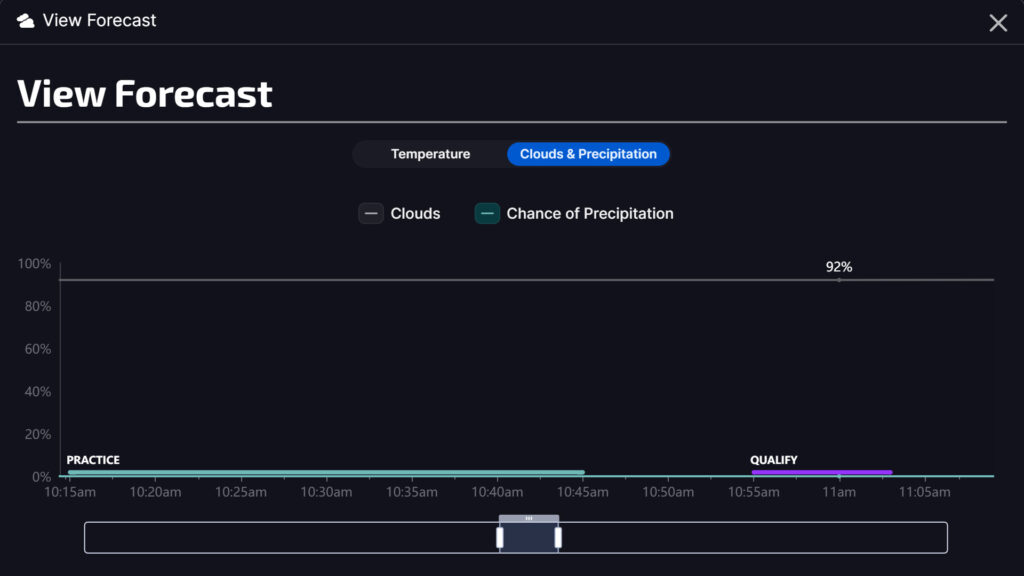Click the teal Chance of Precipitation swatch
This screenshot has height=576, width=1024.
click(x=487, y=213)
